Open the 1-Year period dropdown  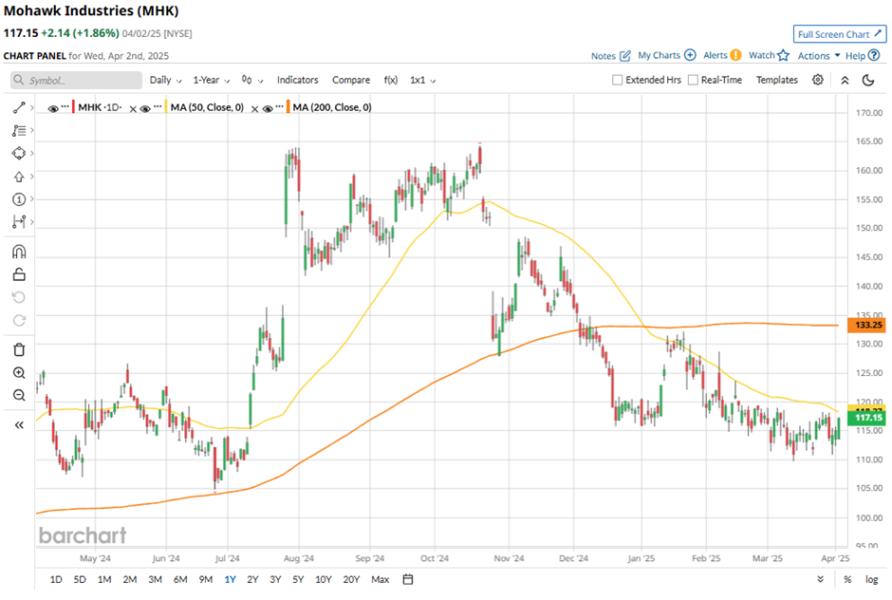[211, 80]
